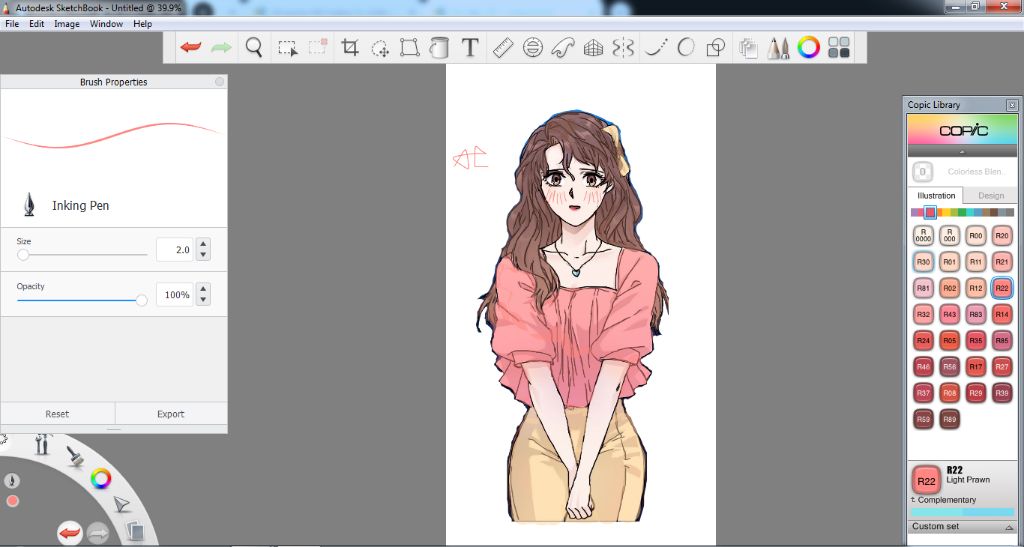1024x547 pixels.
Task: Click the lagoon Undo arrow
Action: (69, 533)
